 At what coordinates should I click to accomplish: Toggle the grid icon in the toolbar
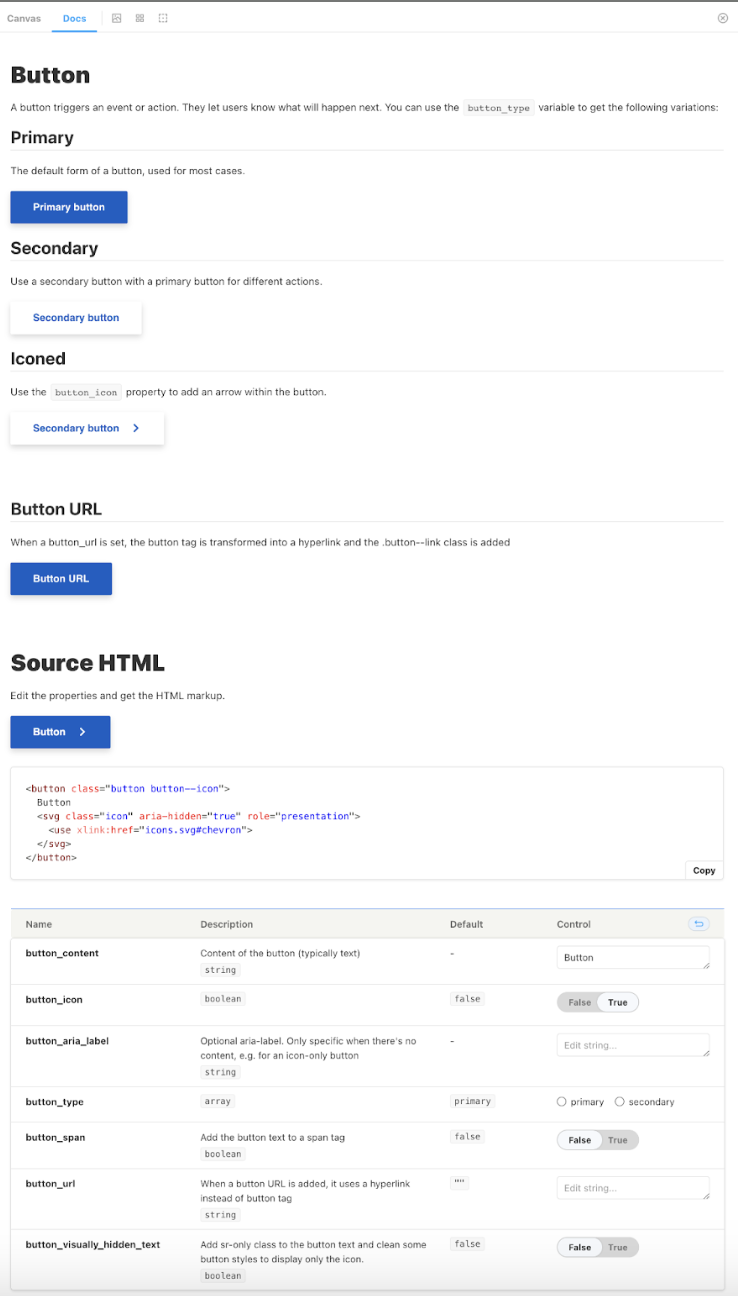140,18
